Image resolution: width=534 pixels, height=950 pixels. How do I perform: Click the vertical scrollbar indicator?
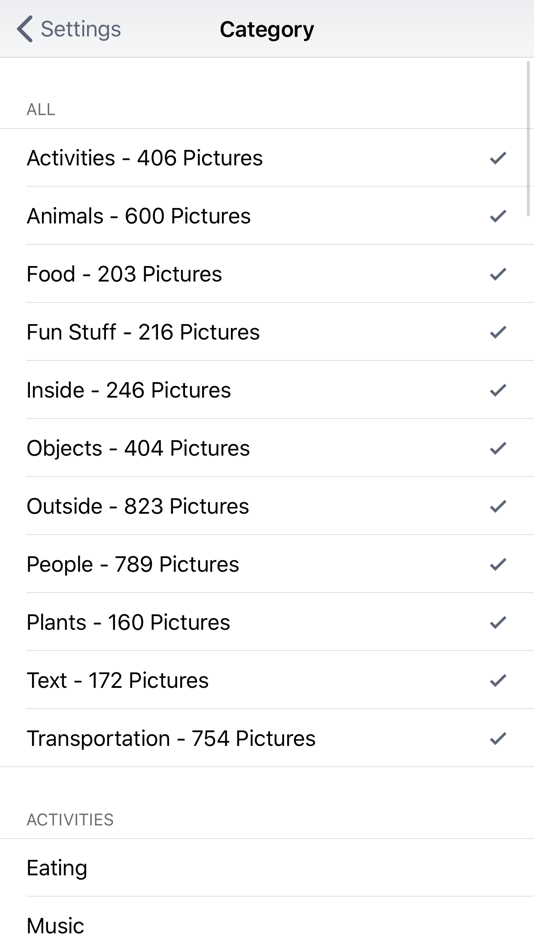pyautogui.click(x=529, y=138)
